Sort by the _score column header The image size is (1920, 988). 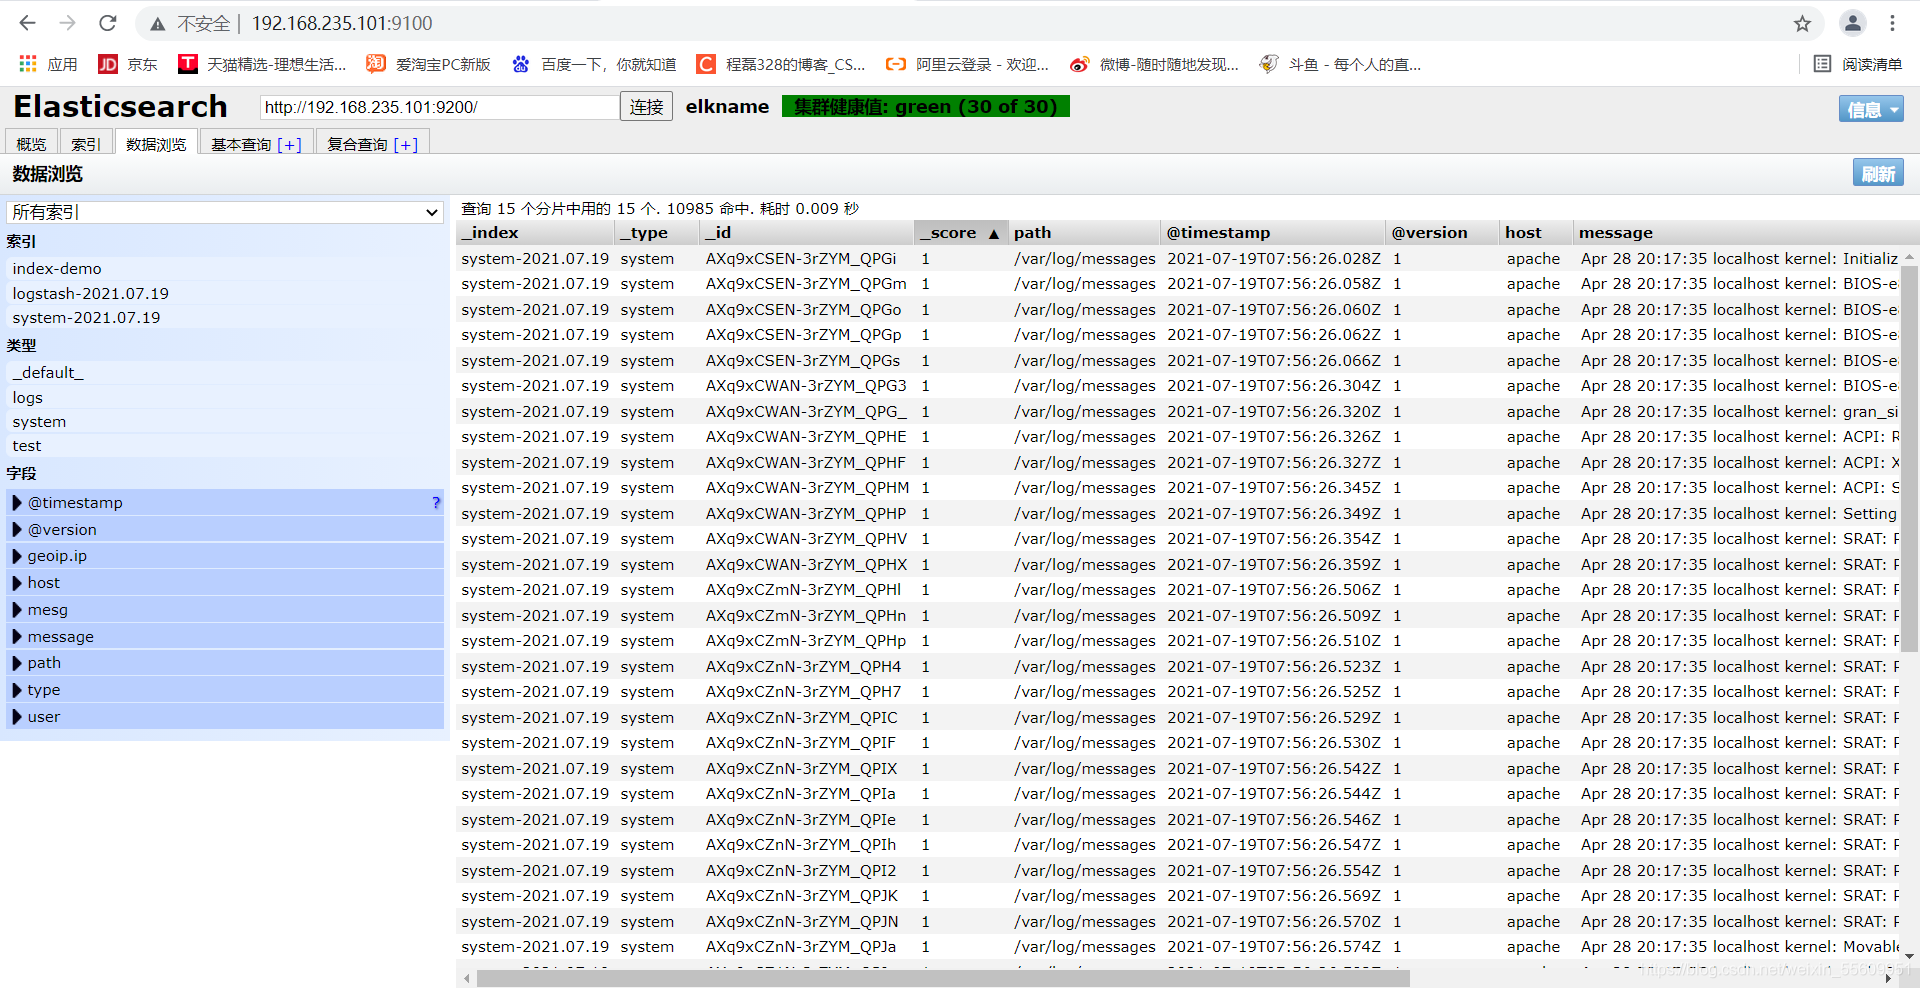pos(961,233)
